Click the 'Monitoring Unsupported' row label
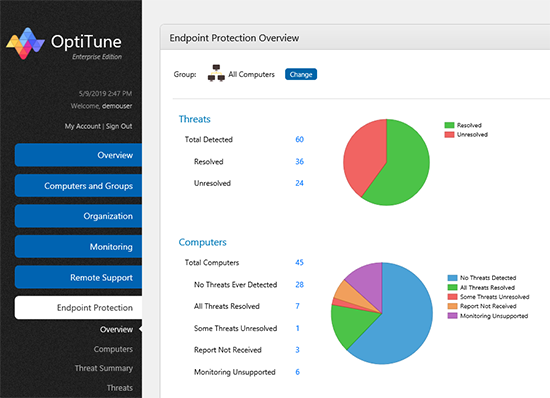The image size is (550, 398). pos(235,372)
